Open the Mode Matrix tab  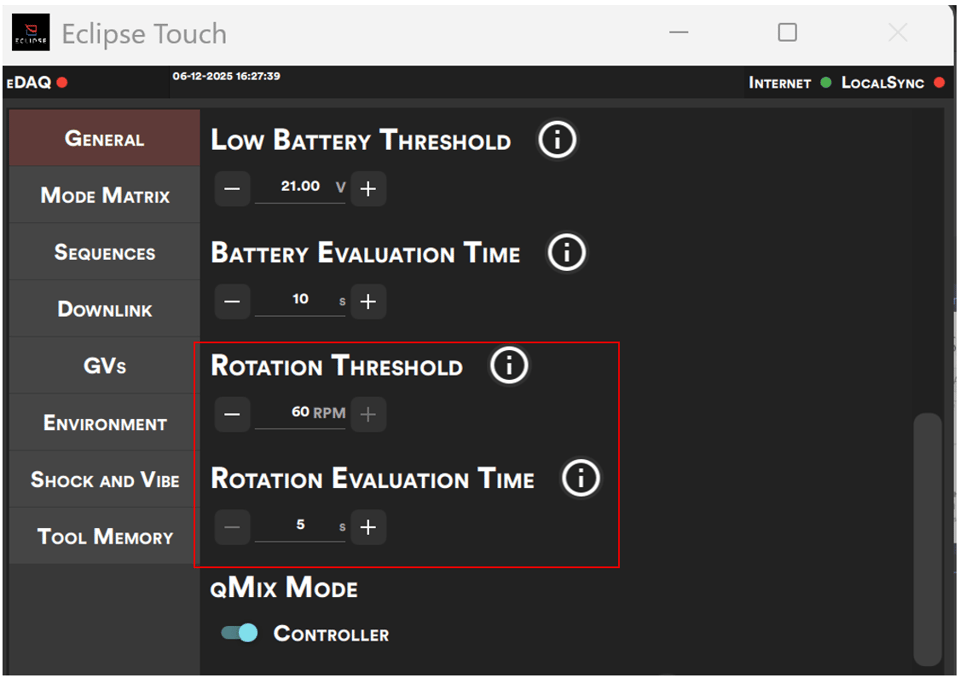(x=105, y=195)
